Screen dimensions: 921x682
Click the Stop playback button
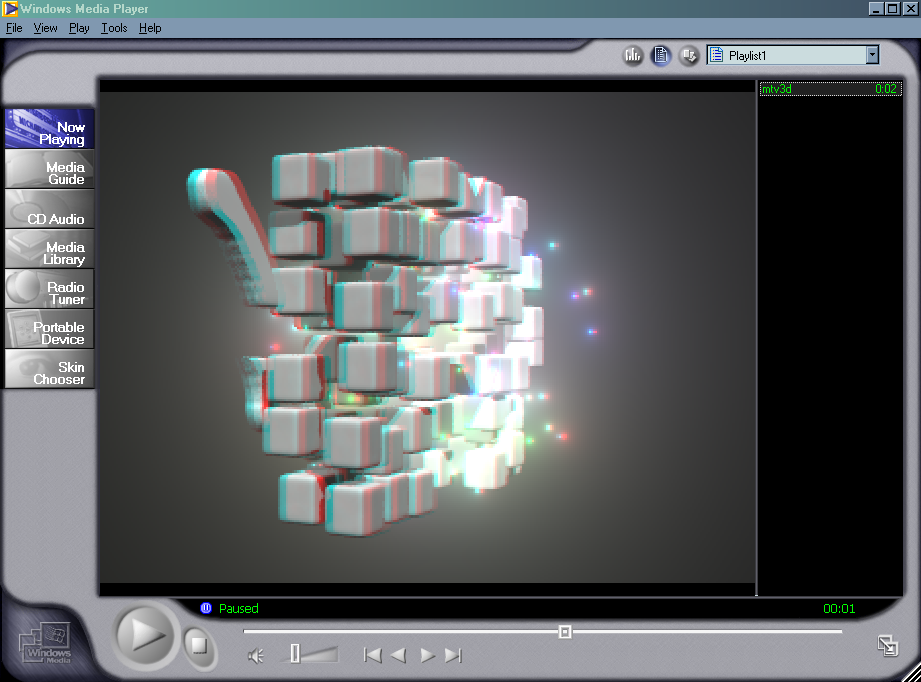199,645
